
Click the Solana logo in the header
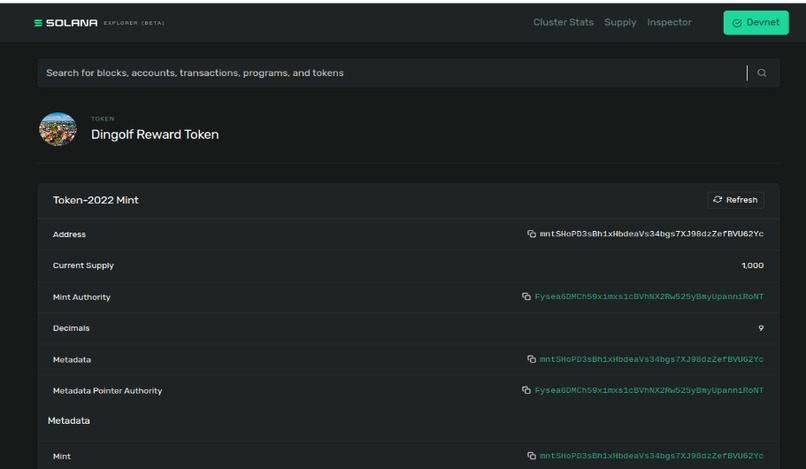[x=66, y=23]
